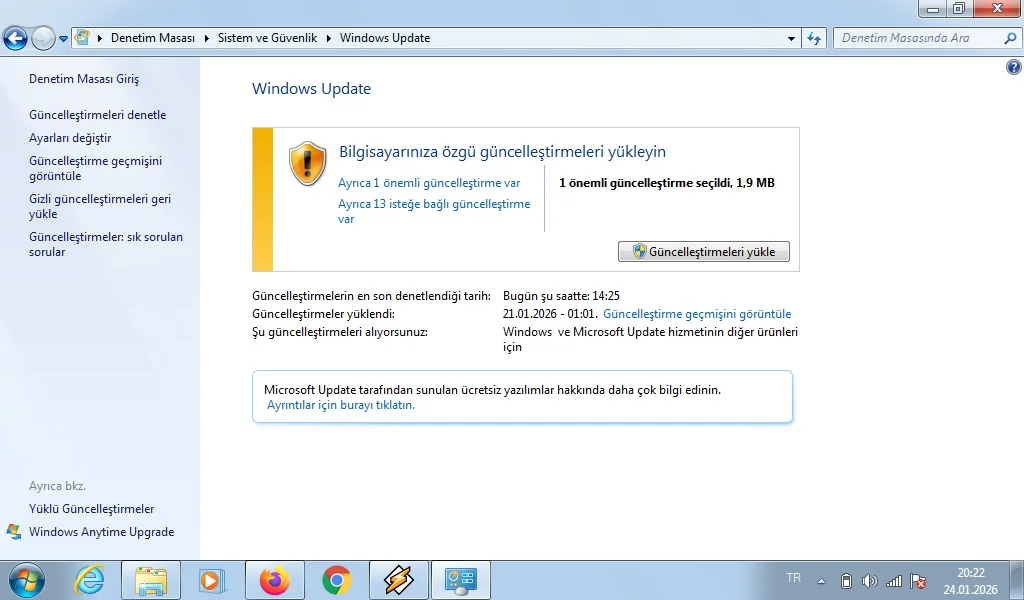Expand the arrow after Sistem ve Güvenlik breadcrumb
This screenshot has width=1024, height=600.
click(x=328, y=38)
